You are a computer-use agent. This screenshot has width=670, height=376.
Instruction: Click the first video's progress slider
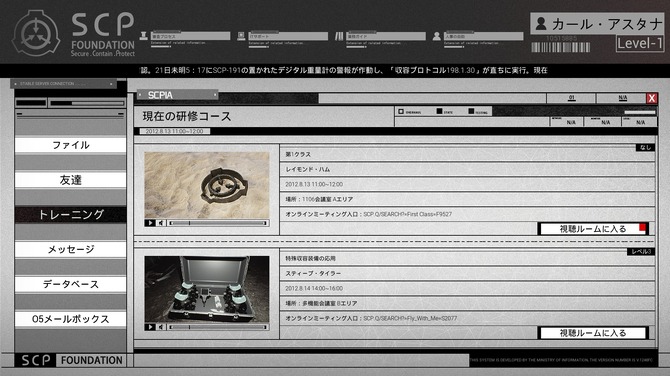pyautogui.click(x=218, y=223)
